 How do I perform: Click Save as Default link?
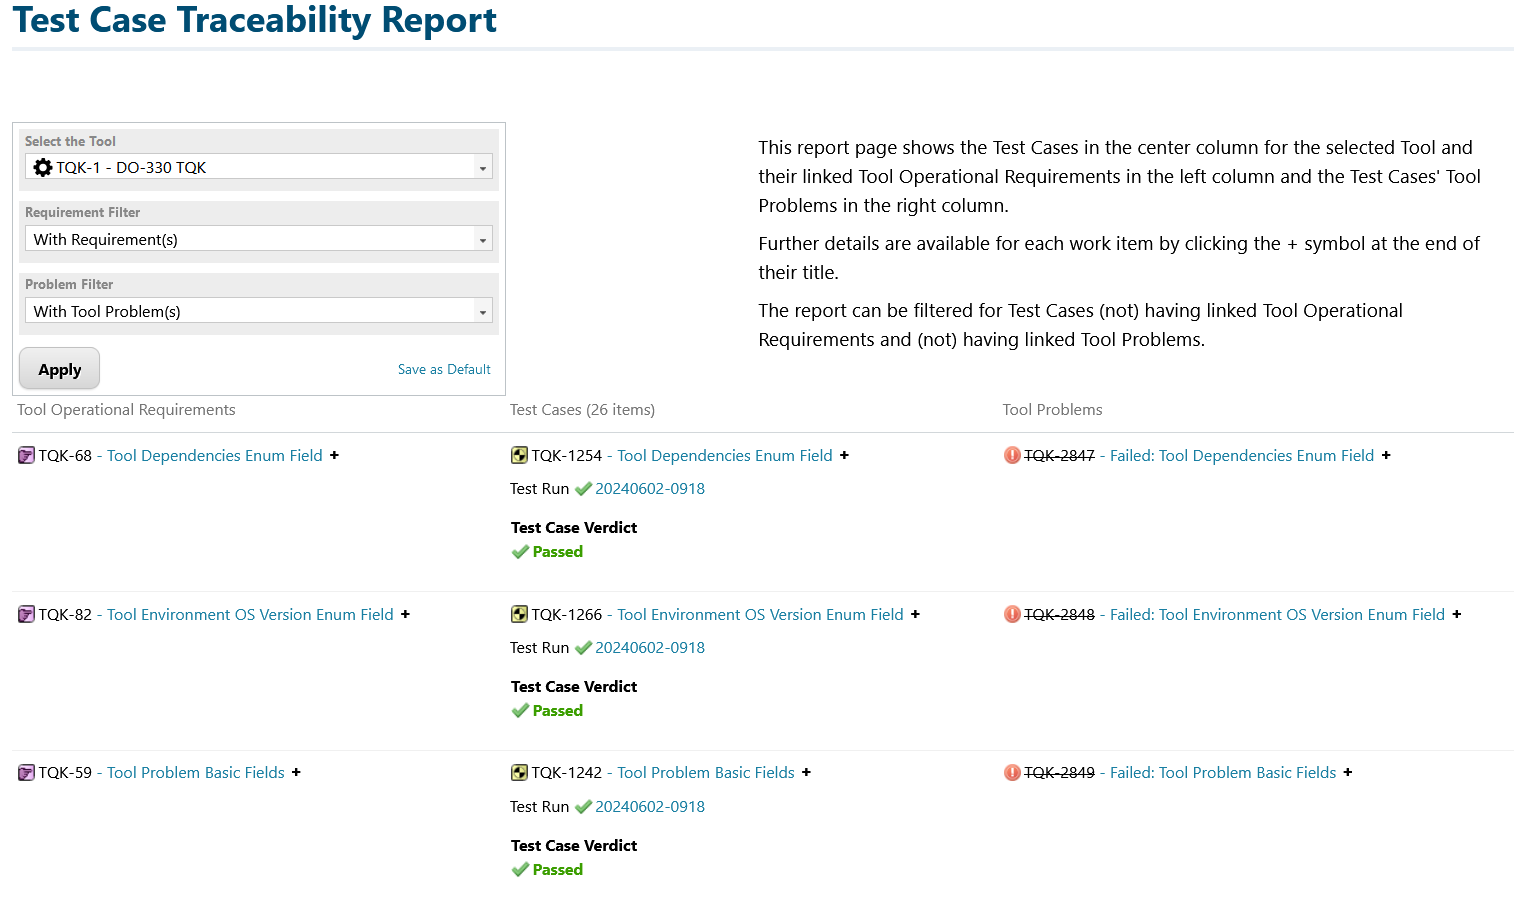point(444,369)
